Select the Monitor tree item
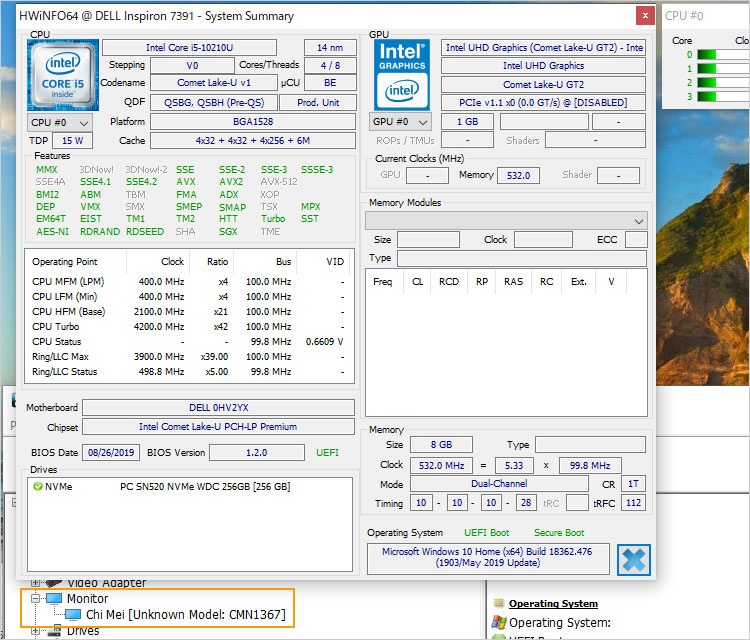 click(88, 599)
